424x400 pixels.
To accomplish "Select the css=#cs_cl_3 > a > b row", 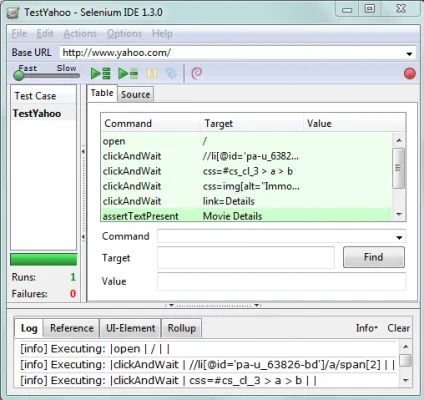I will [x=246, y=171].
